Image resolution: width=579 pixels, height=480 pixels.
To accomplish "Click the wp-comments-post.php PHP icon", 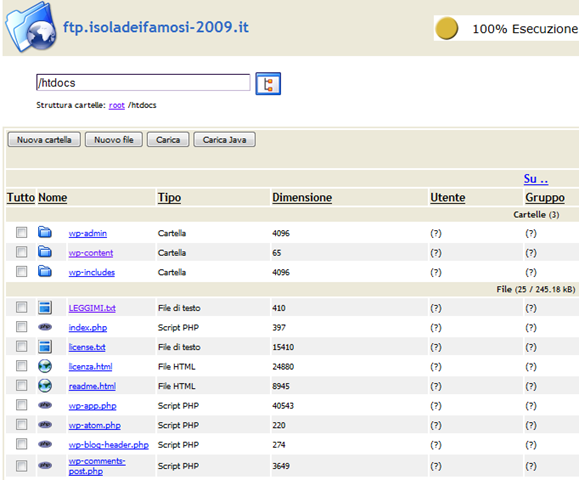I will click(x=45, y=465).
